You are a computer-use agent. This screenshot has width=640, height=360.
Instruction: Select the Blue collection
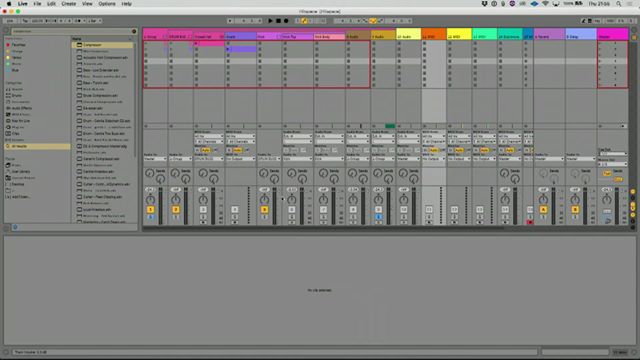pos(15,70)
